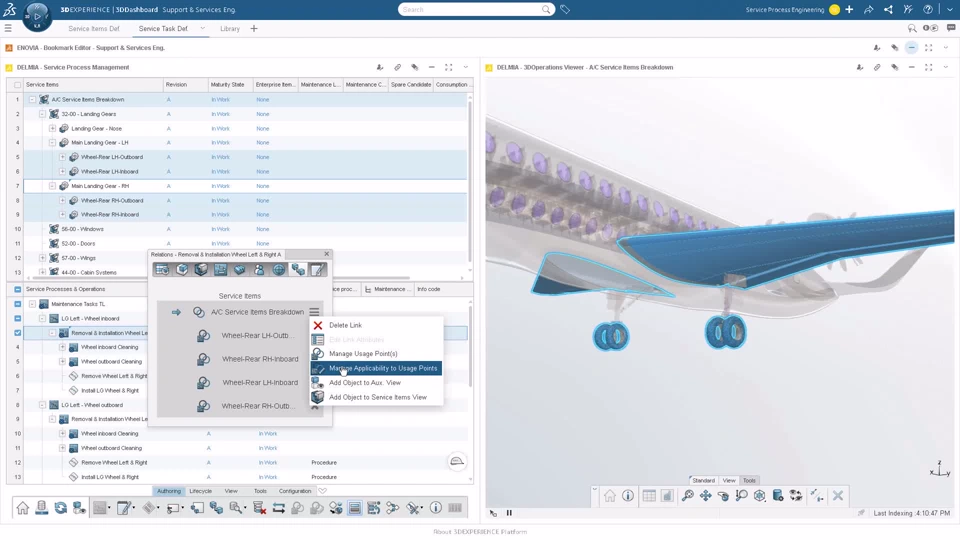Image resolution: width=960 pixels, height=540 pixels.
Task: Pause the 3D viewer playback
Action: (509, 513)
